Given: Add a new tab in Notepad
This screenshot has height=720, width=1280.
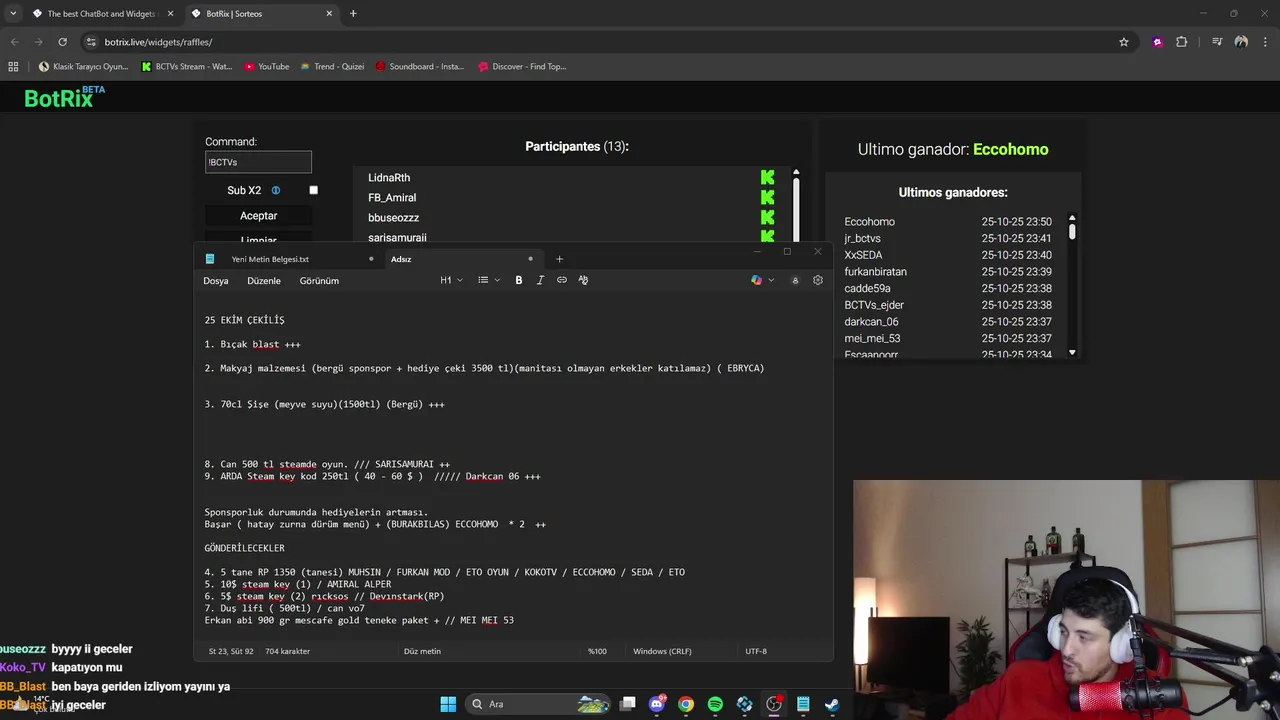Looking at the screenshot, I should [x=559, y=259].
